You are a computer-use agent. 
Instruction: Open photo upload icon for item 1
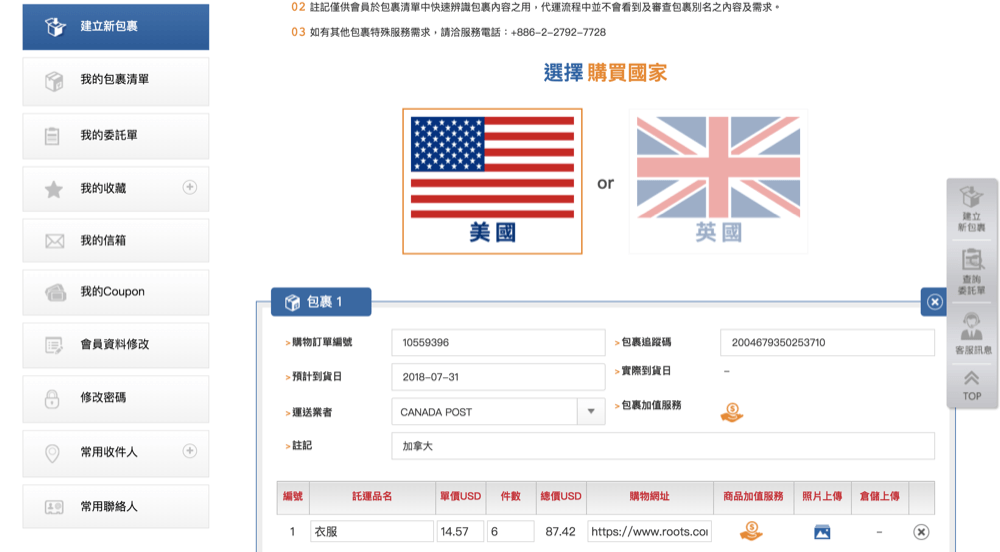822,532
